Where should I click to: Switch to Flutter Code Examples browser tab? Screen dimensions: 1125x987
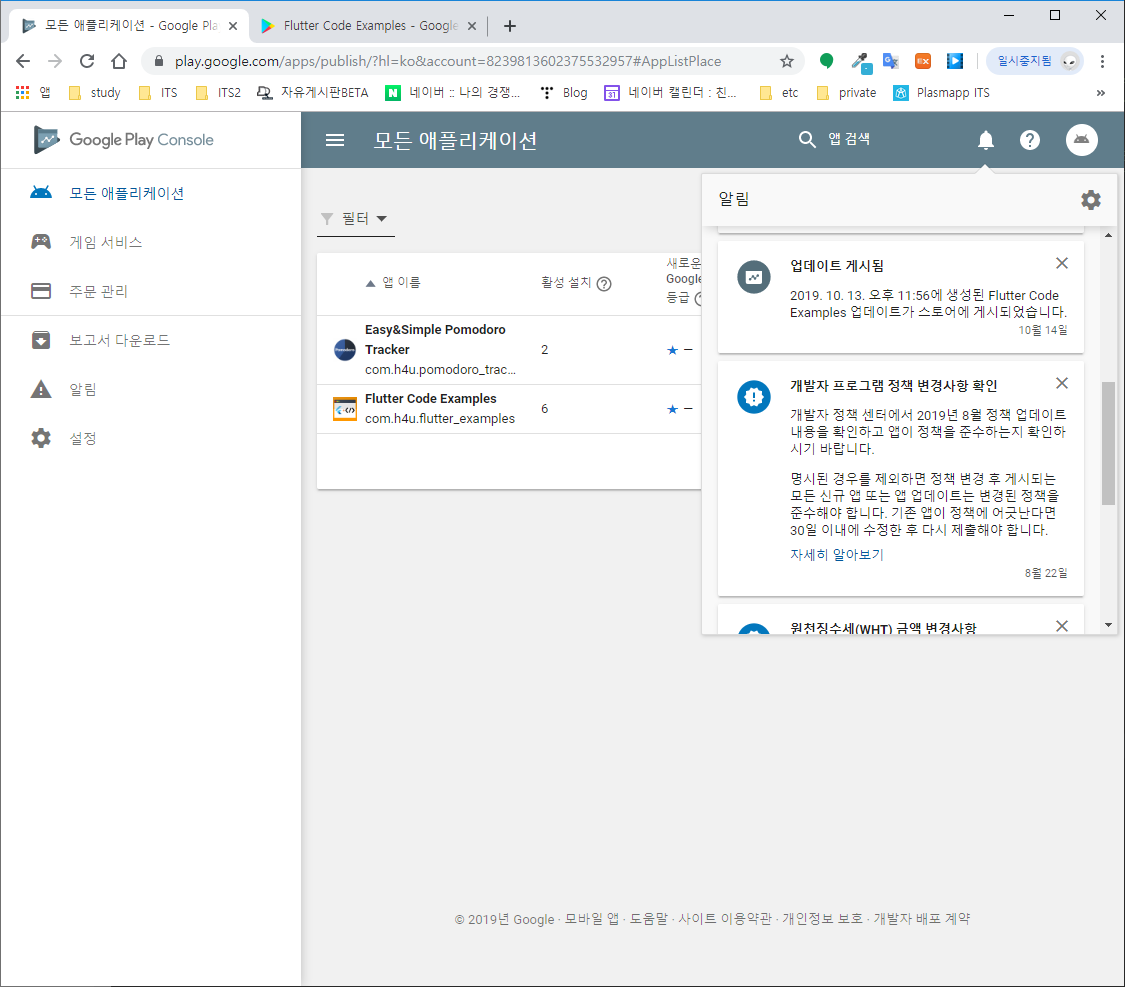tap(369, 26)
